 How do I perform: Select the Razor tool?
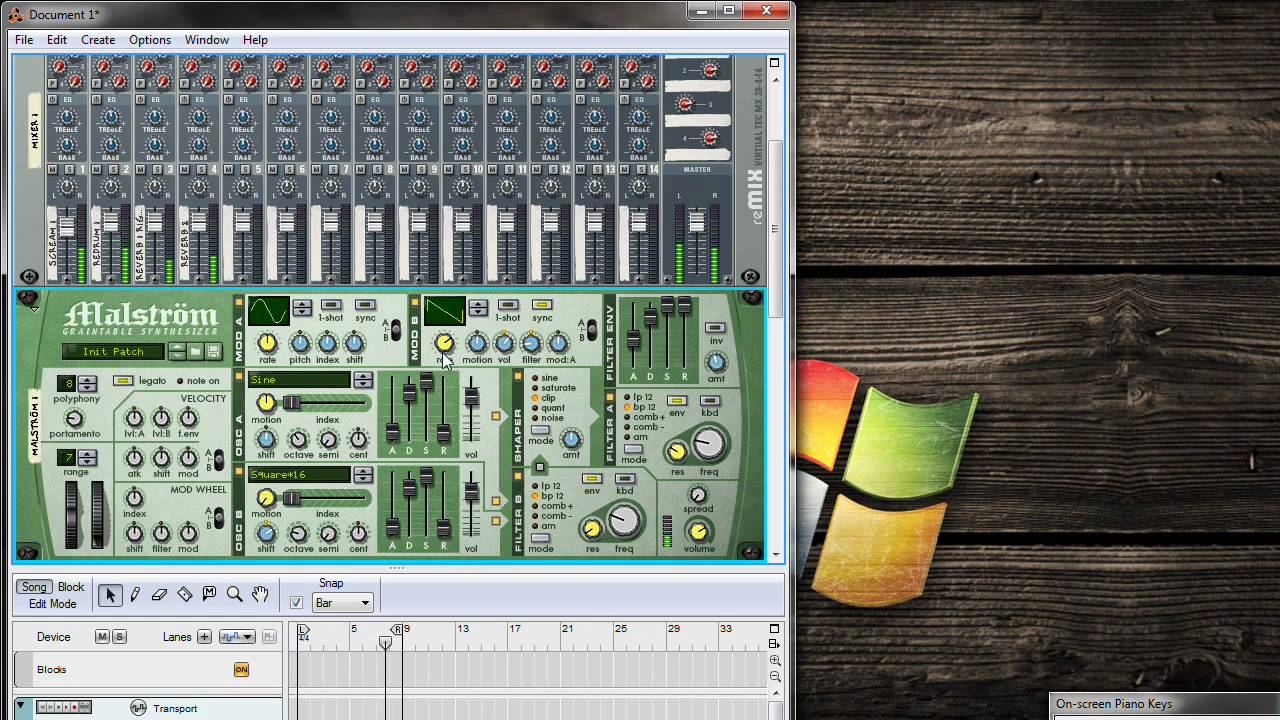pyautogui.click(x=185, y=595)
